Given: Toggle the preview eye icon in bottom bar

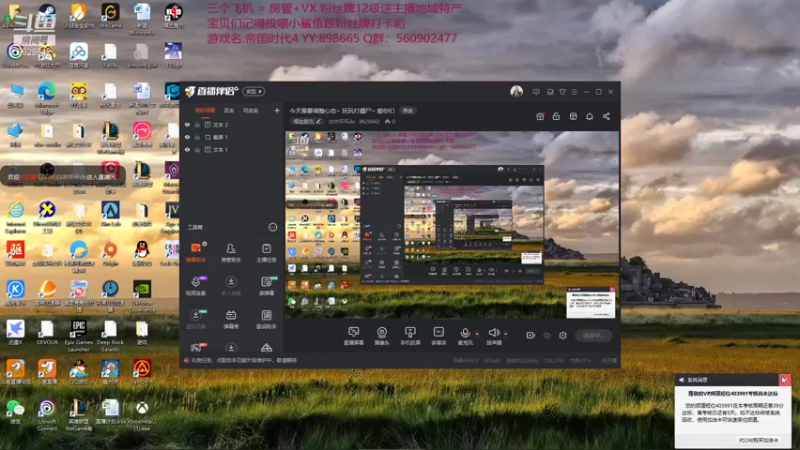Looking at the screenshot, I should [x=547, y=335].
